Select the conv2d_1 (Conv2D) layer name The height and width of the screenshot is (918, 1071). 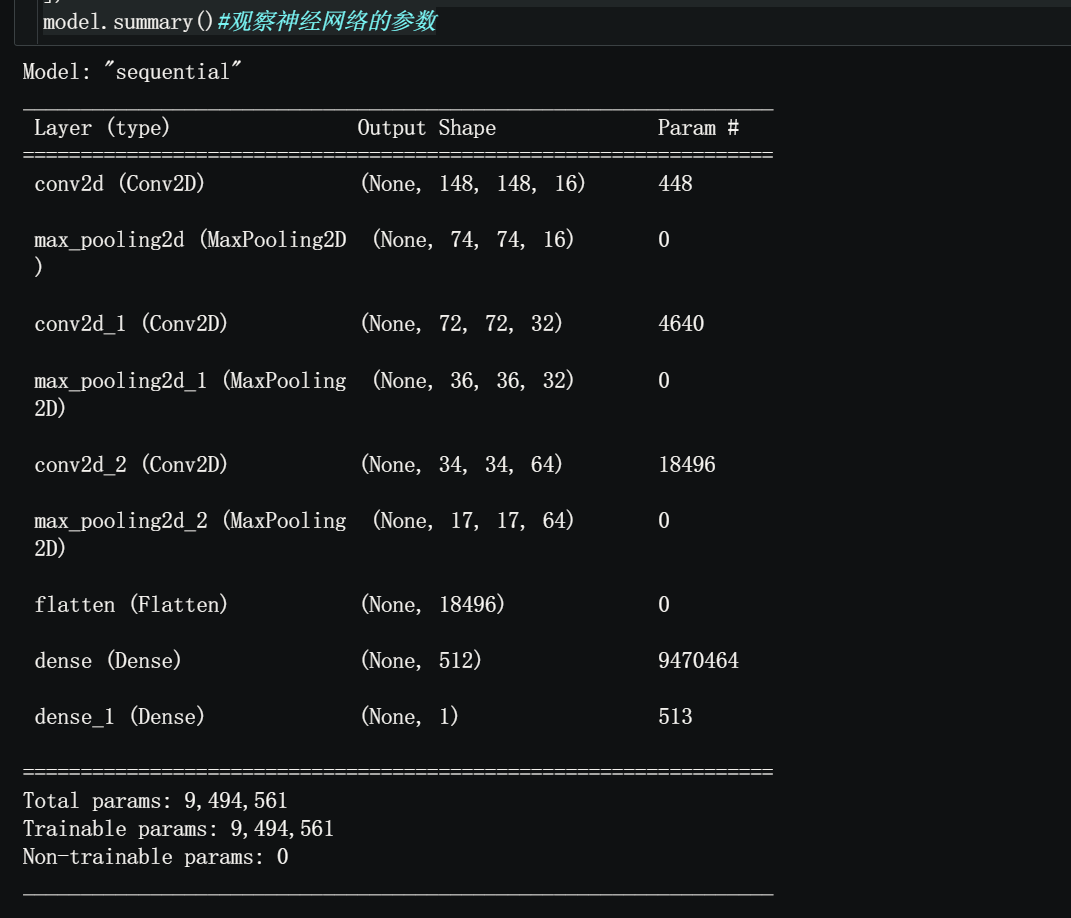point(131,324)
